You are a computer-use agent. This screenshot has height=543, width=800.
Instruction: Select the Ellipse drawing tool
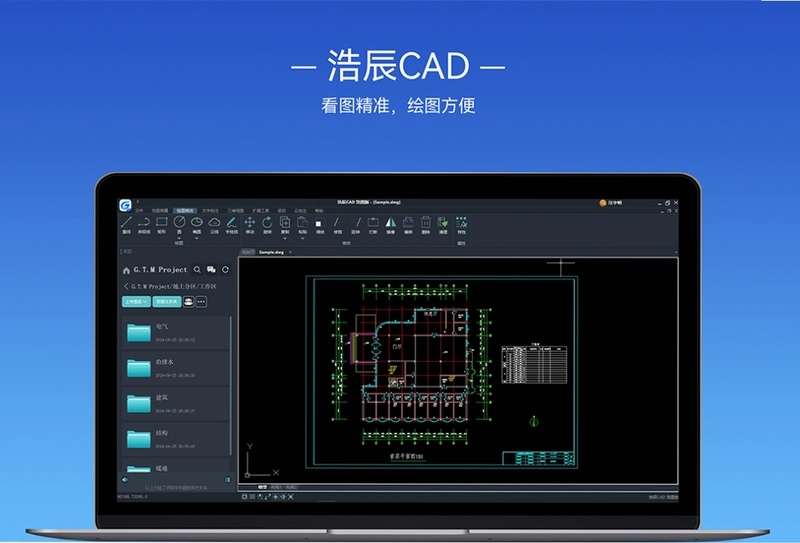(197, 225)
